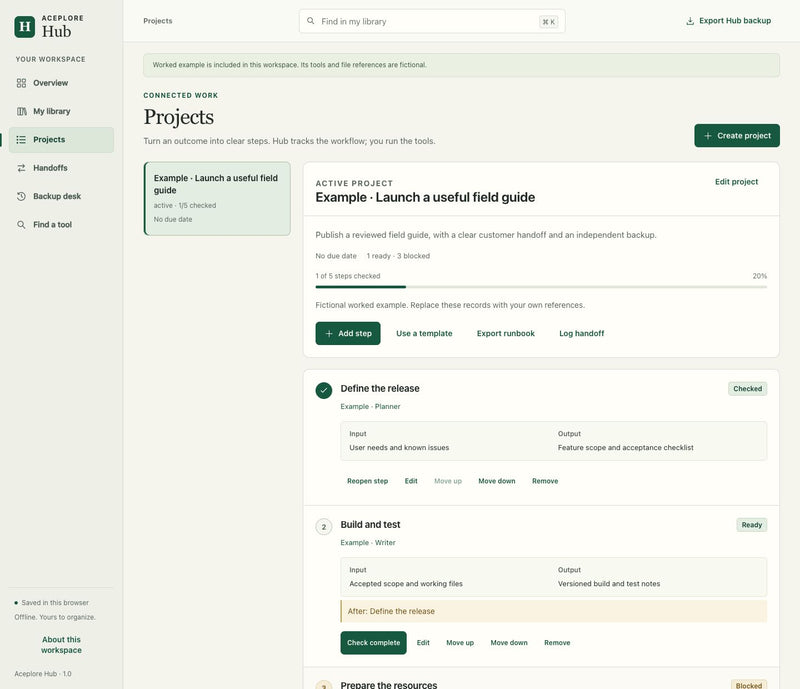
Task: Click the download icon beside Export Hub backup
Action: (x=690, y=21)
